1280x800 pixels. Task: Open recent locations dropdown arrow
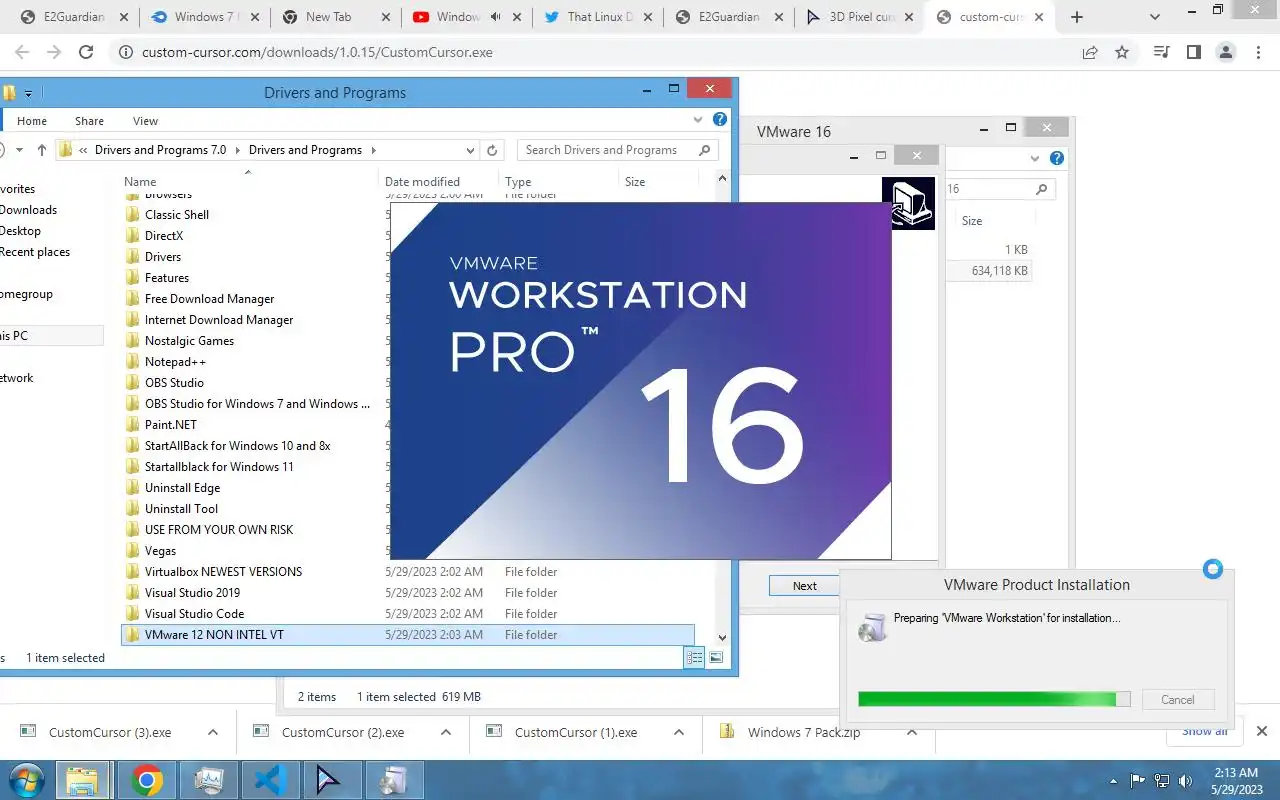(x=17, y=150)
